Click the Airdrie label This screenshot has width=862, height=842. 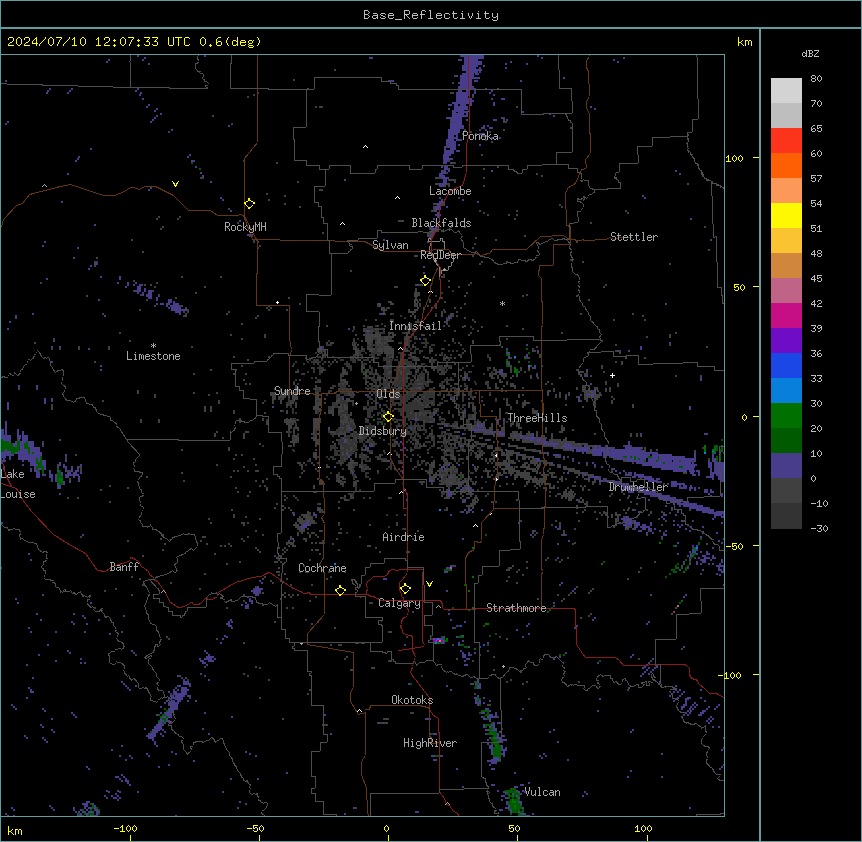tap(403, 537)
